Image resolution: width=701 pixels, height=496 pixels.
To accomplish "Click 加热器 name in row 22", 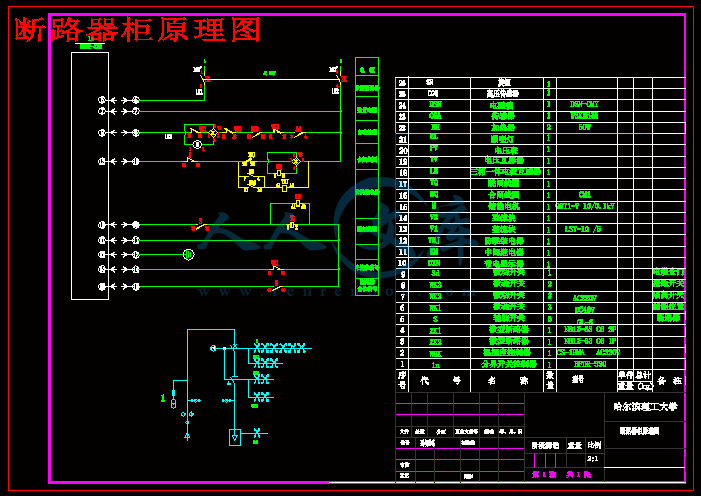I will pos(502,127).
